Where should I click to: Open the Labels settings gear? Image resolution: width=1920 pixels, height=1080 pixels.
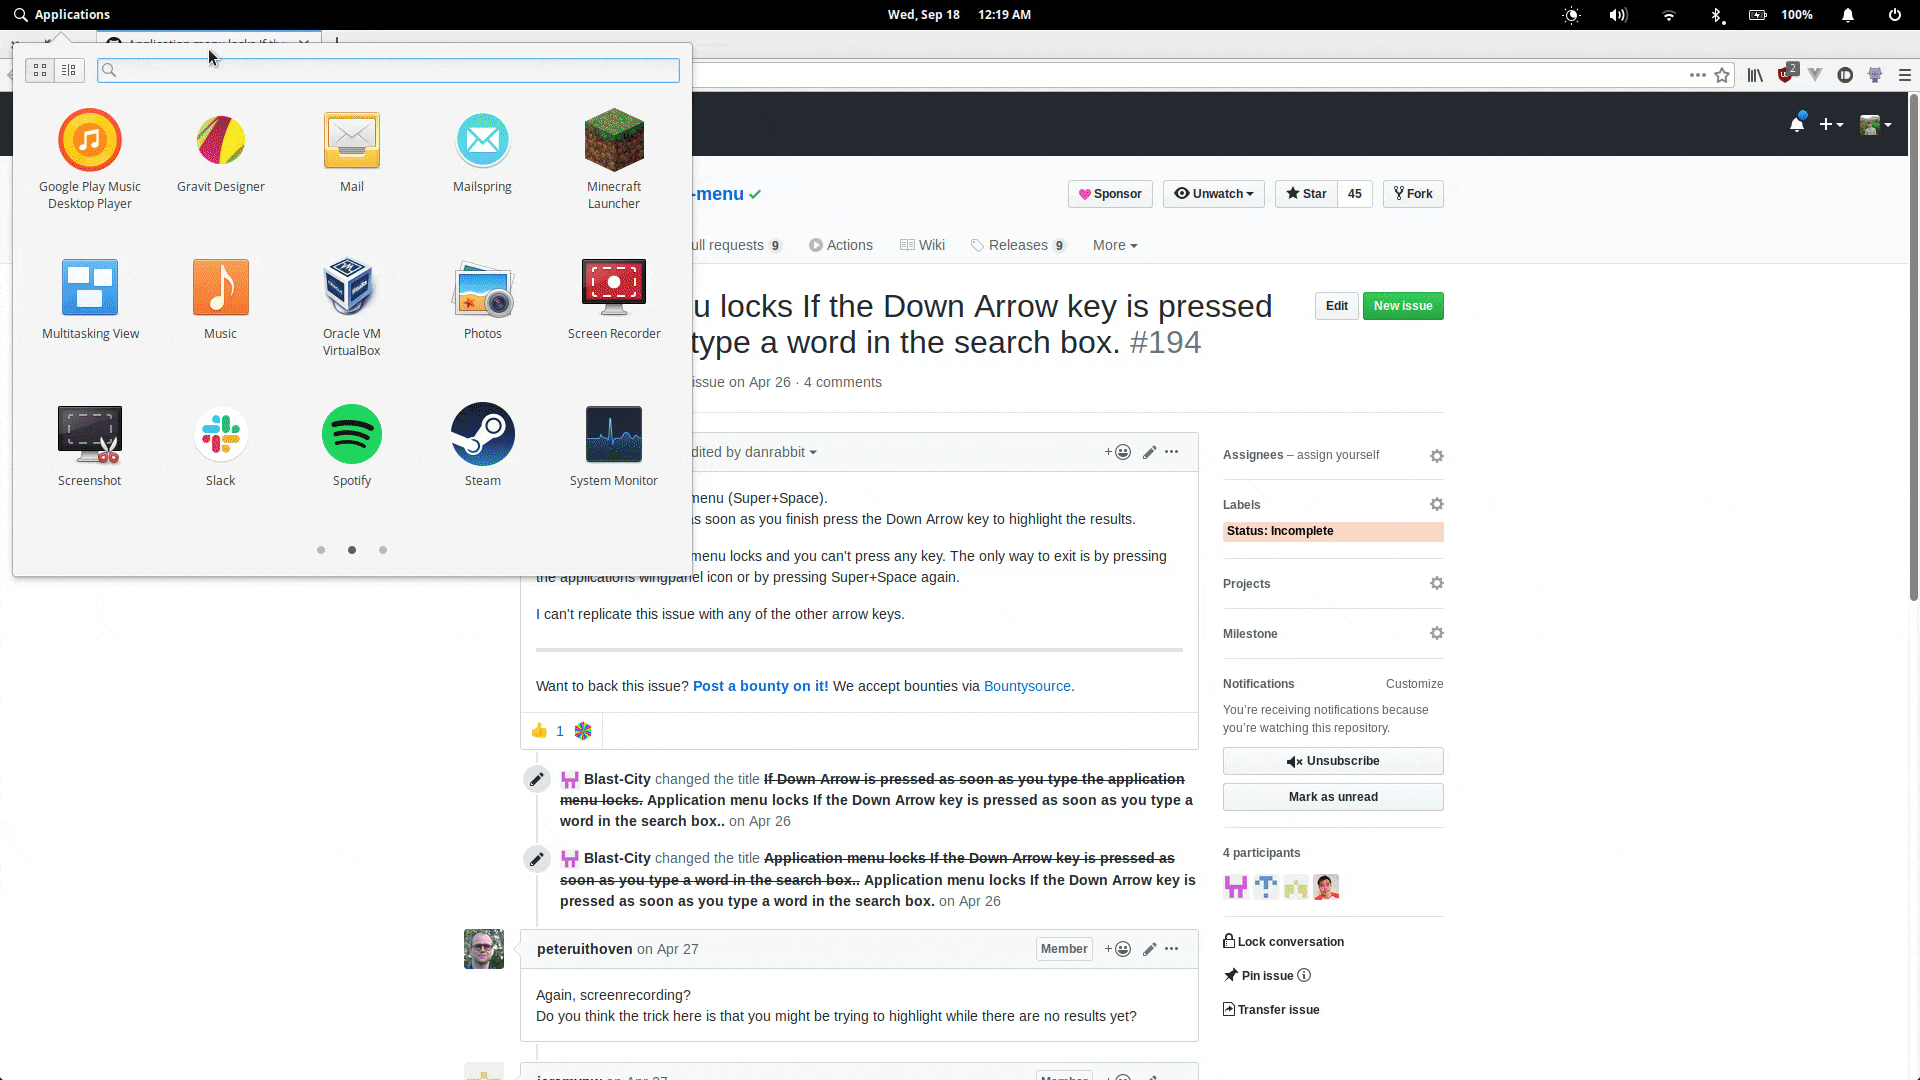[x=1436, y=505]
